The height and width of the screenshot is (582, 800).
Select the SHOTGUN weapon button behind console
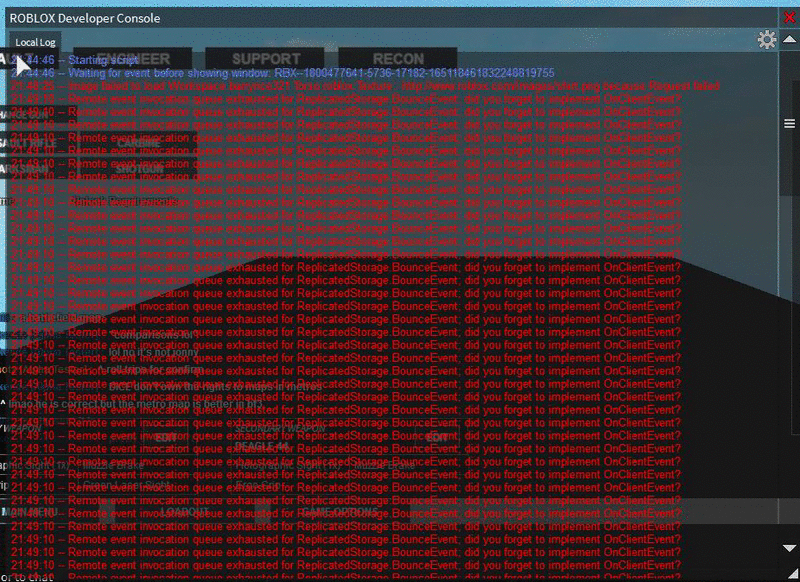click(x=139, y=169)
